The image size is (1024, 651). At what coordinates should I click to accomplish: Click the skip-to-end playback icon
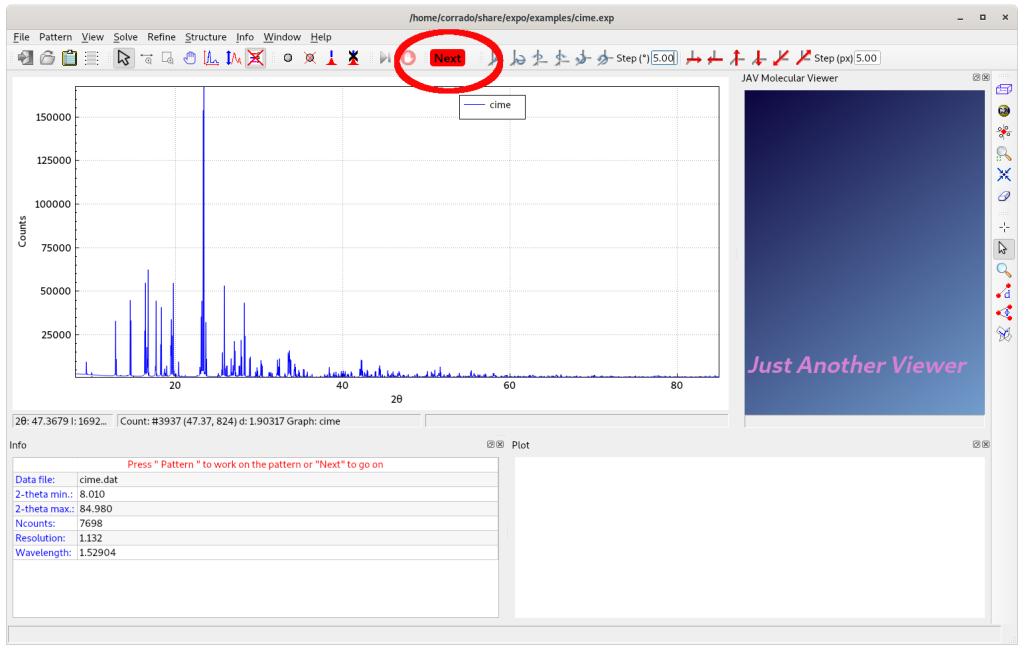point(385,58)
